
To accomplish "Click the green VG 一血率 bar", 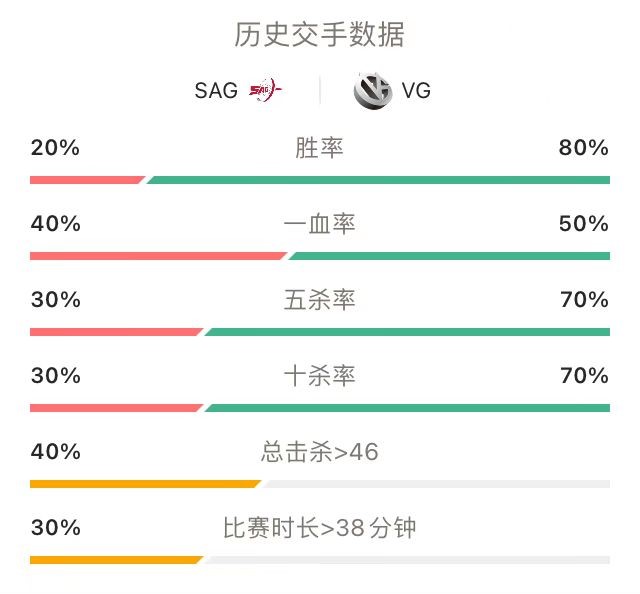I will pos(449,256).
